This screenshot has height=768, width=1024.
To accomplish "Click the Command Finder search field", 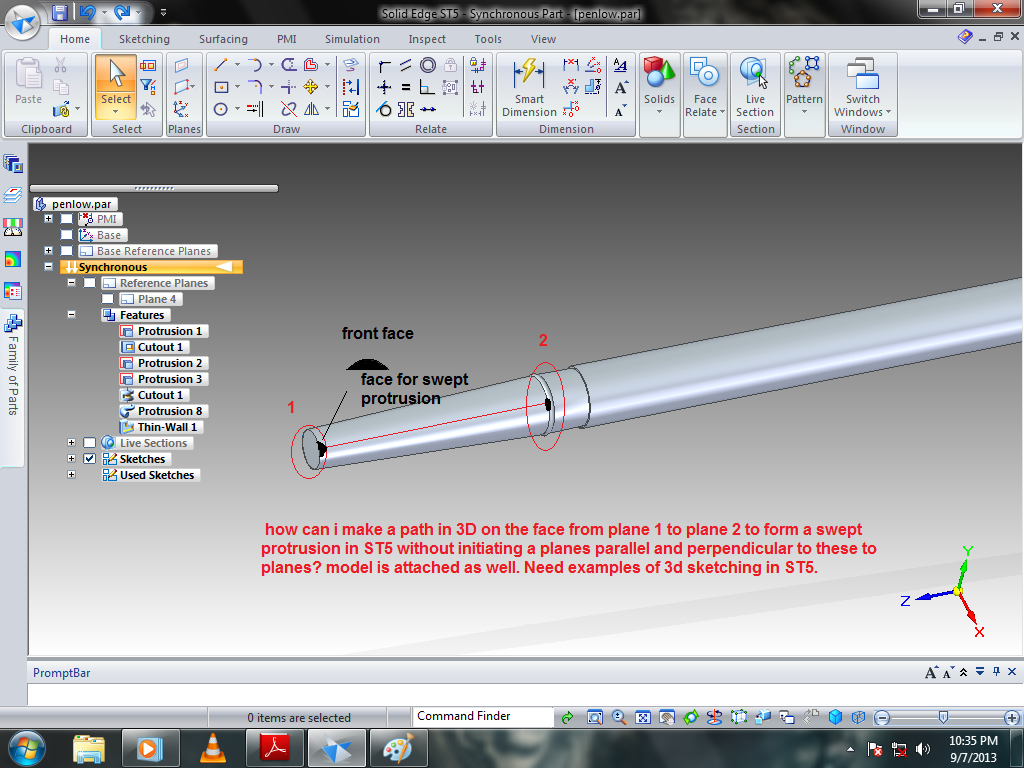I will coord(483,716).
